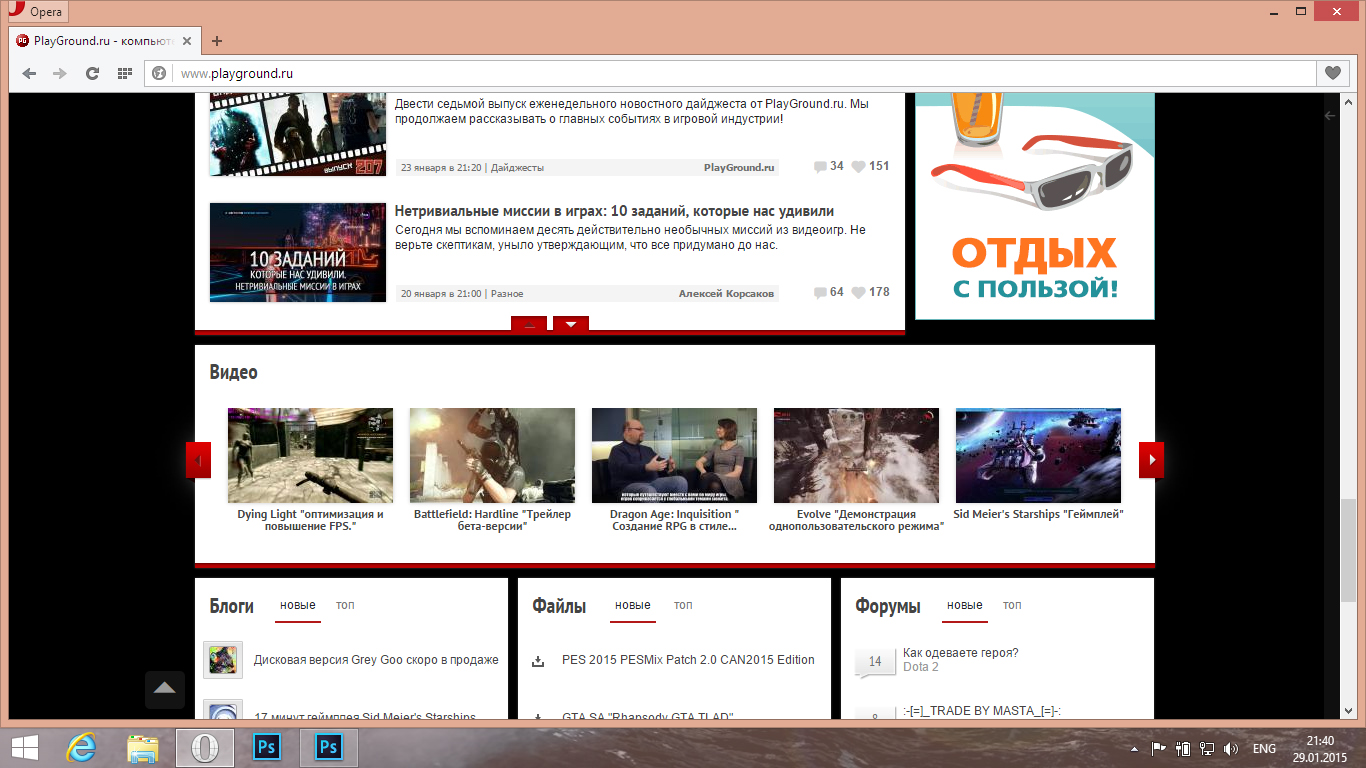Open forum thread "Как одеваете героя?"
The width and height of the screenshot is (1366, 768).
click(961, 653)
